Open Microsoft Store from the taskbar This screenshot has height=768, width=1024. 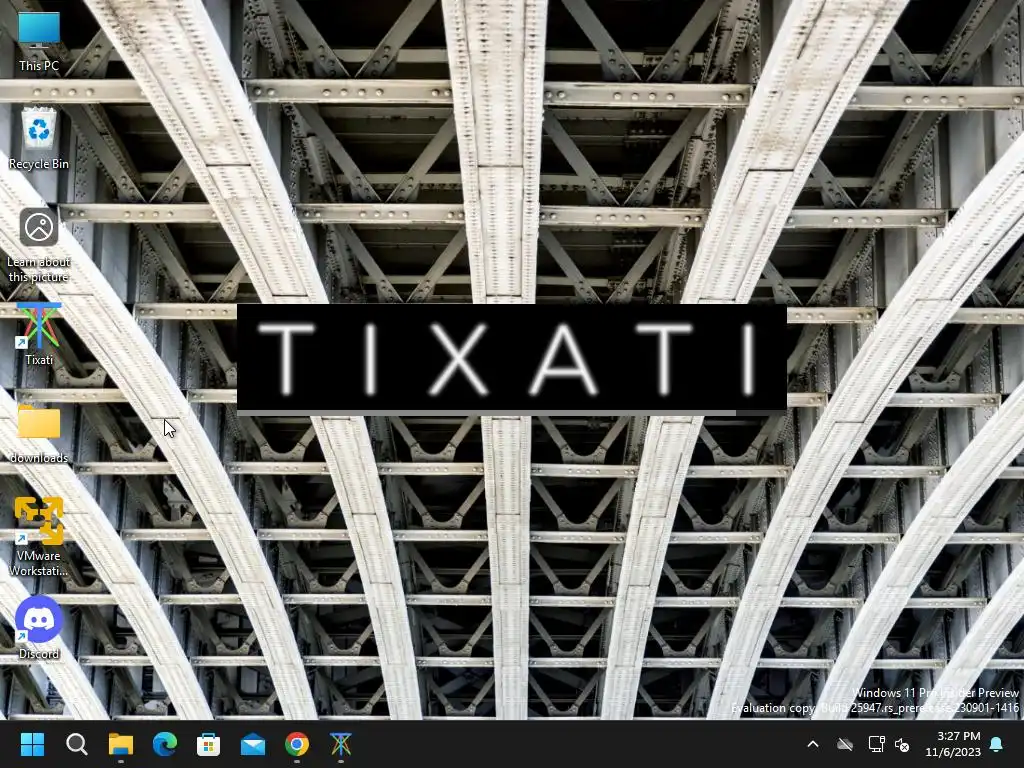(208, 744)
